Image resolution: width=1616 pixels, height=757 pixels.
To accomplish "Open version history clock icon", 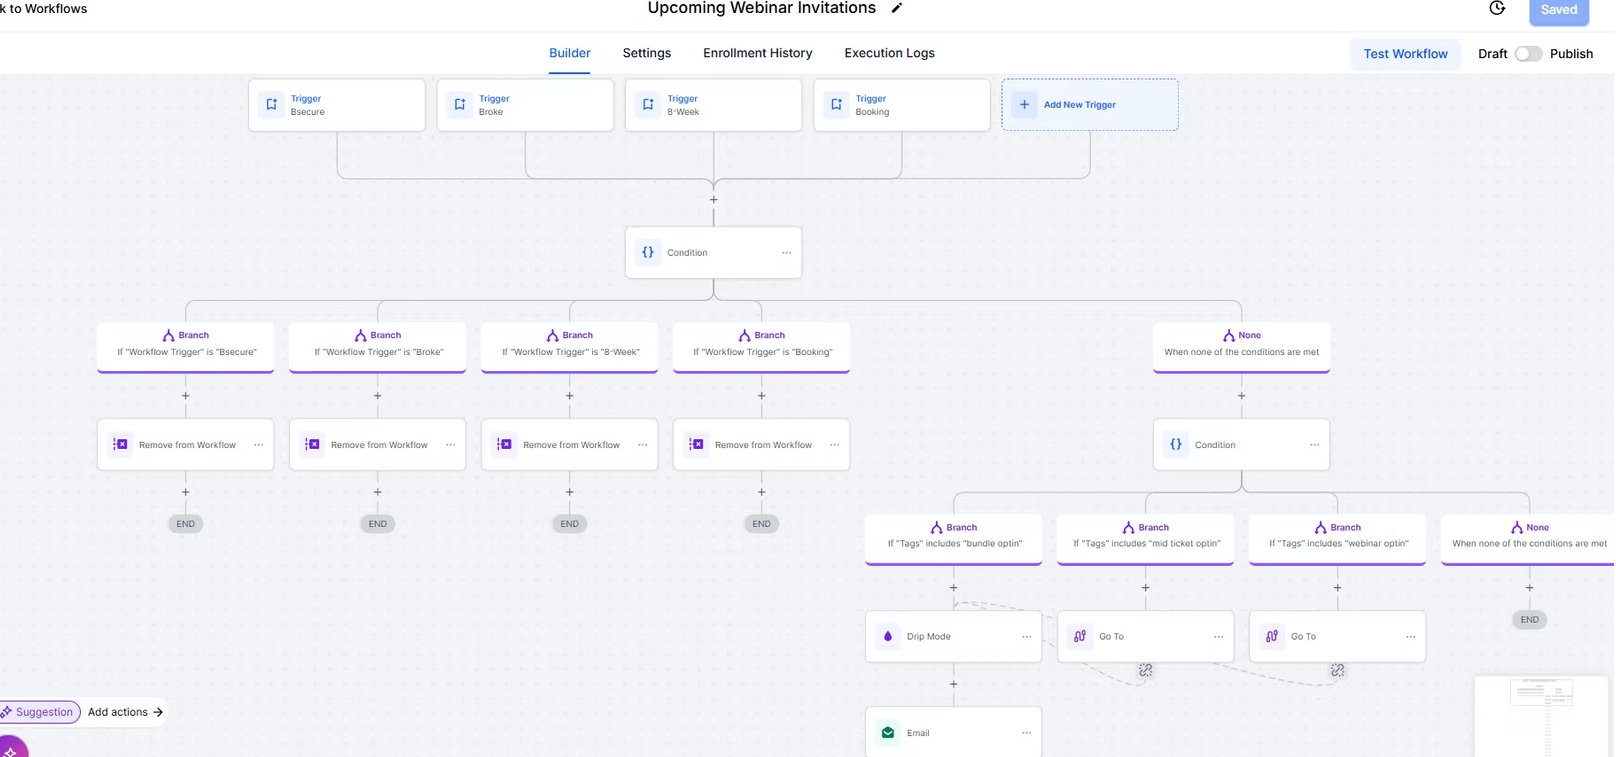I will pyautogui.click(x=1497, y=8).
